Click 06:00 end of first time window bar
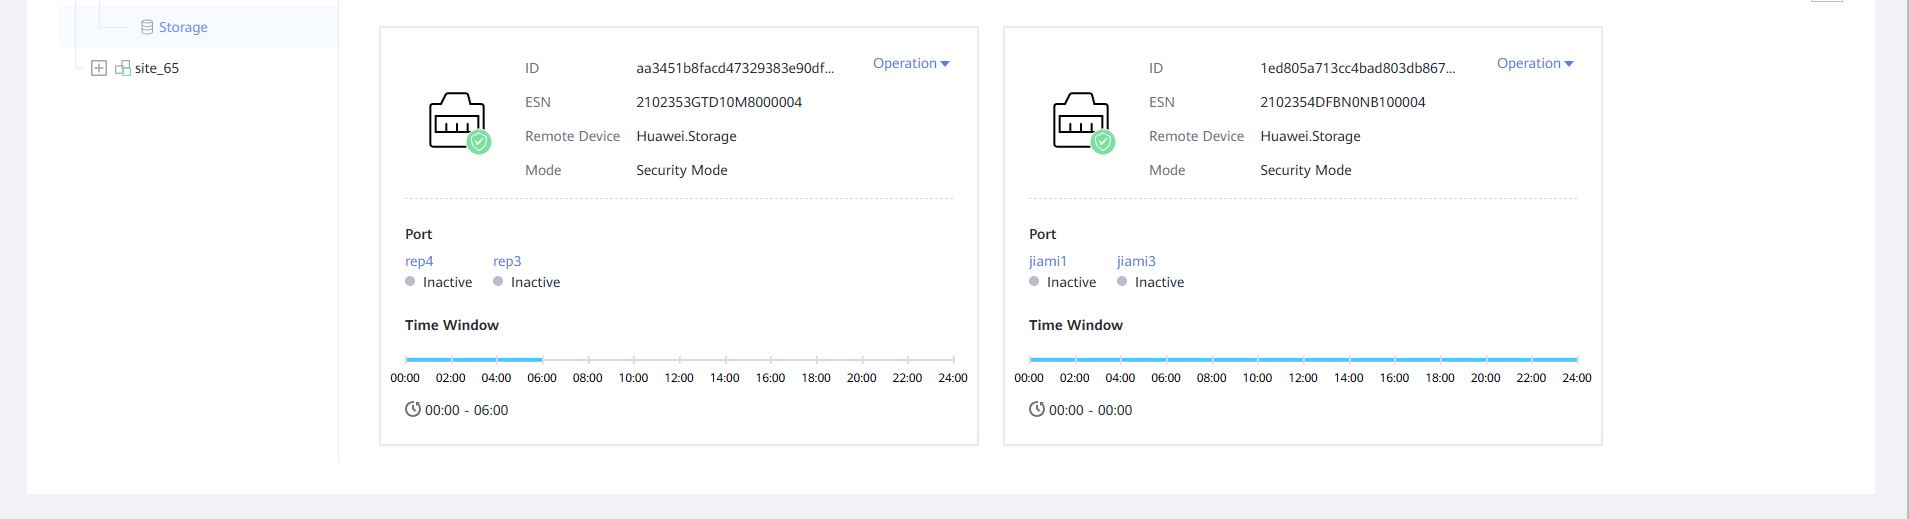This screenshot has width=1909, height=519. pos(542,359)
